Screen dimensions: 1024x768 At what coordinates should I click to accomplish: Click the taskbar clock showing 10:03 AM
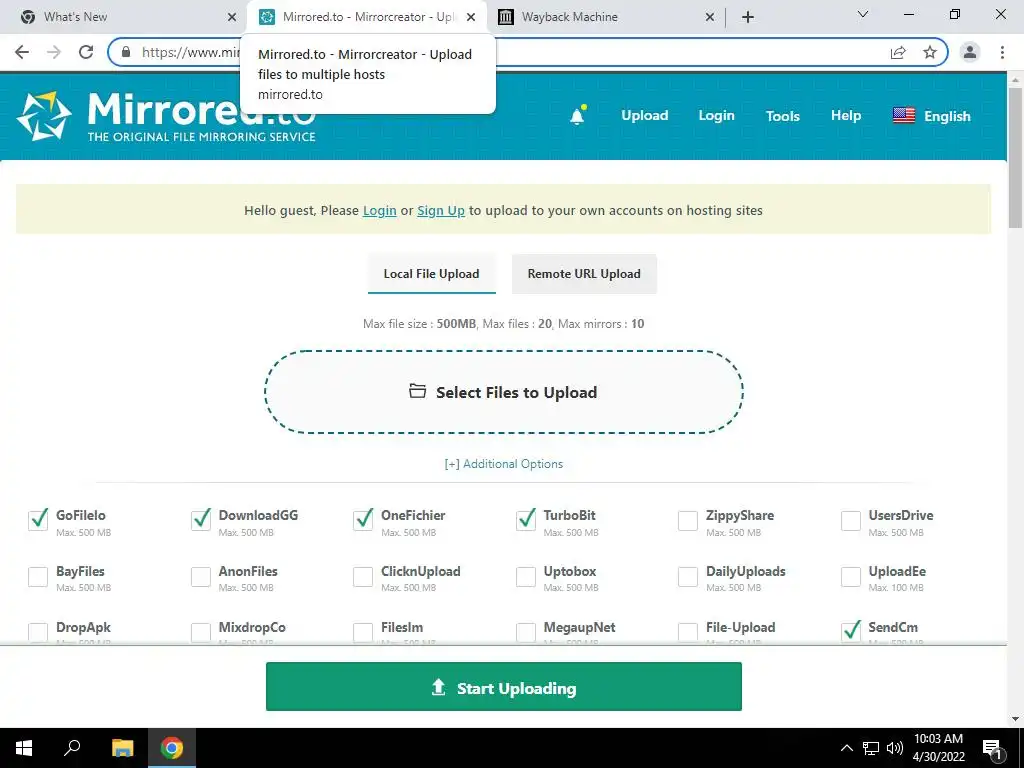point(938,748)
